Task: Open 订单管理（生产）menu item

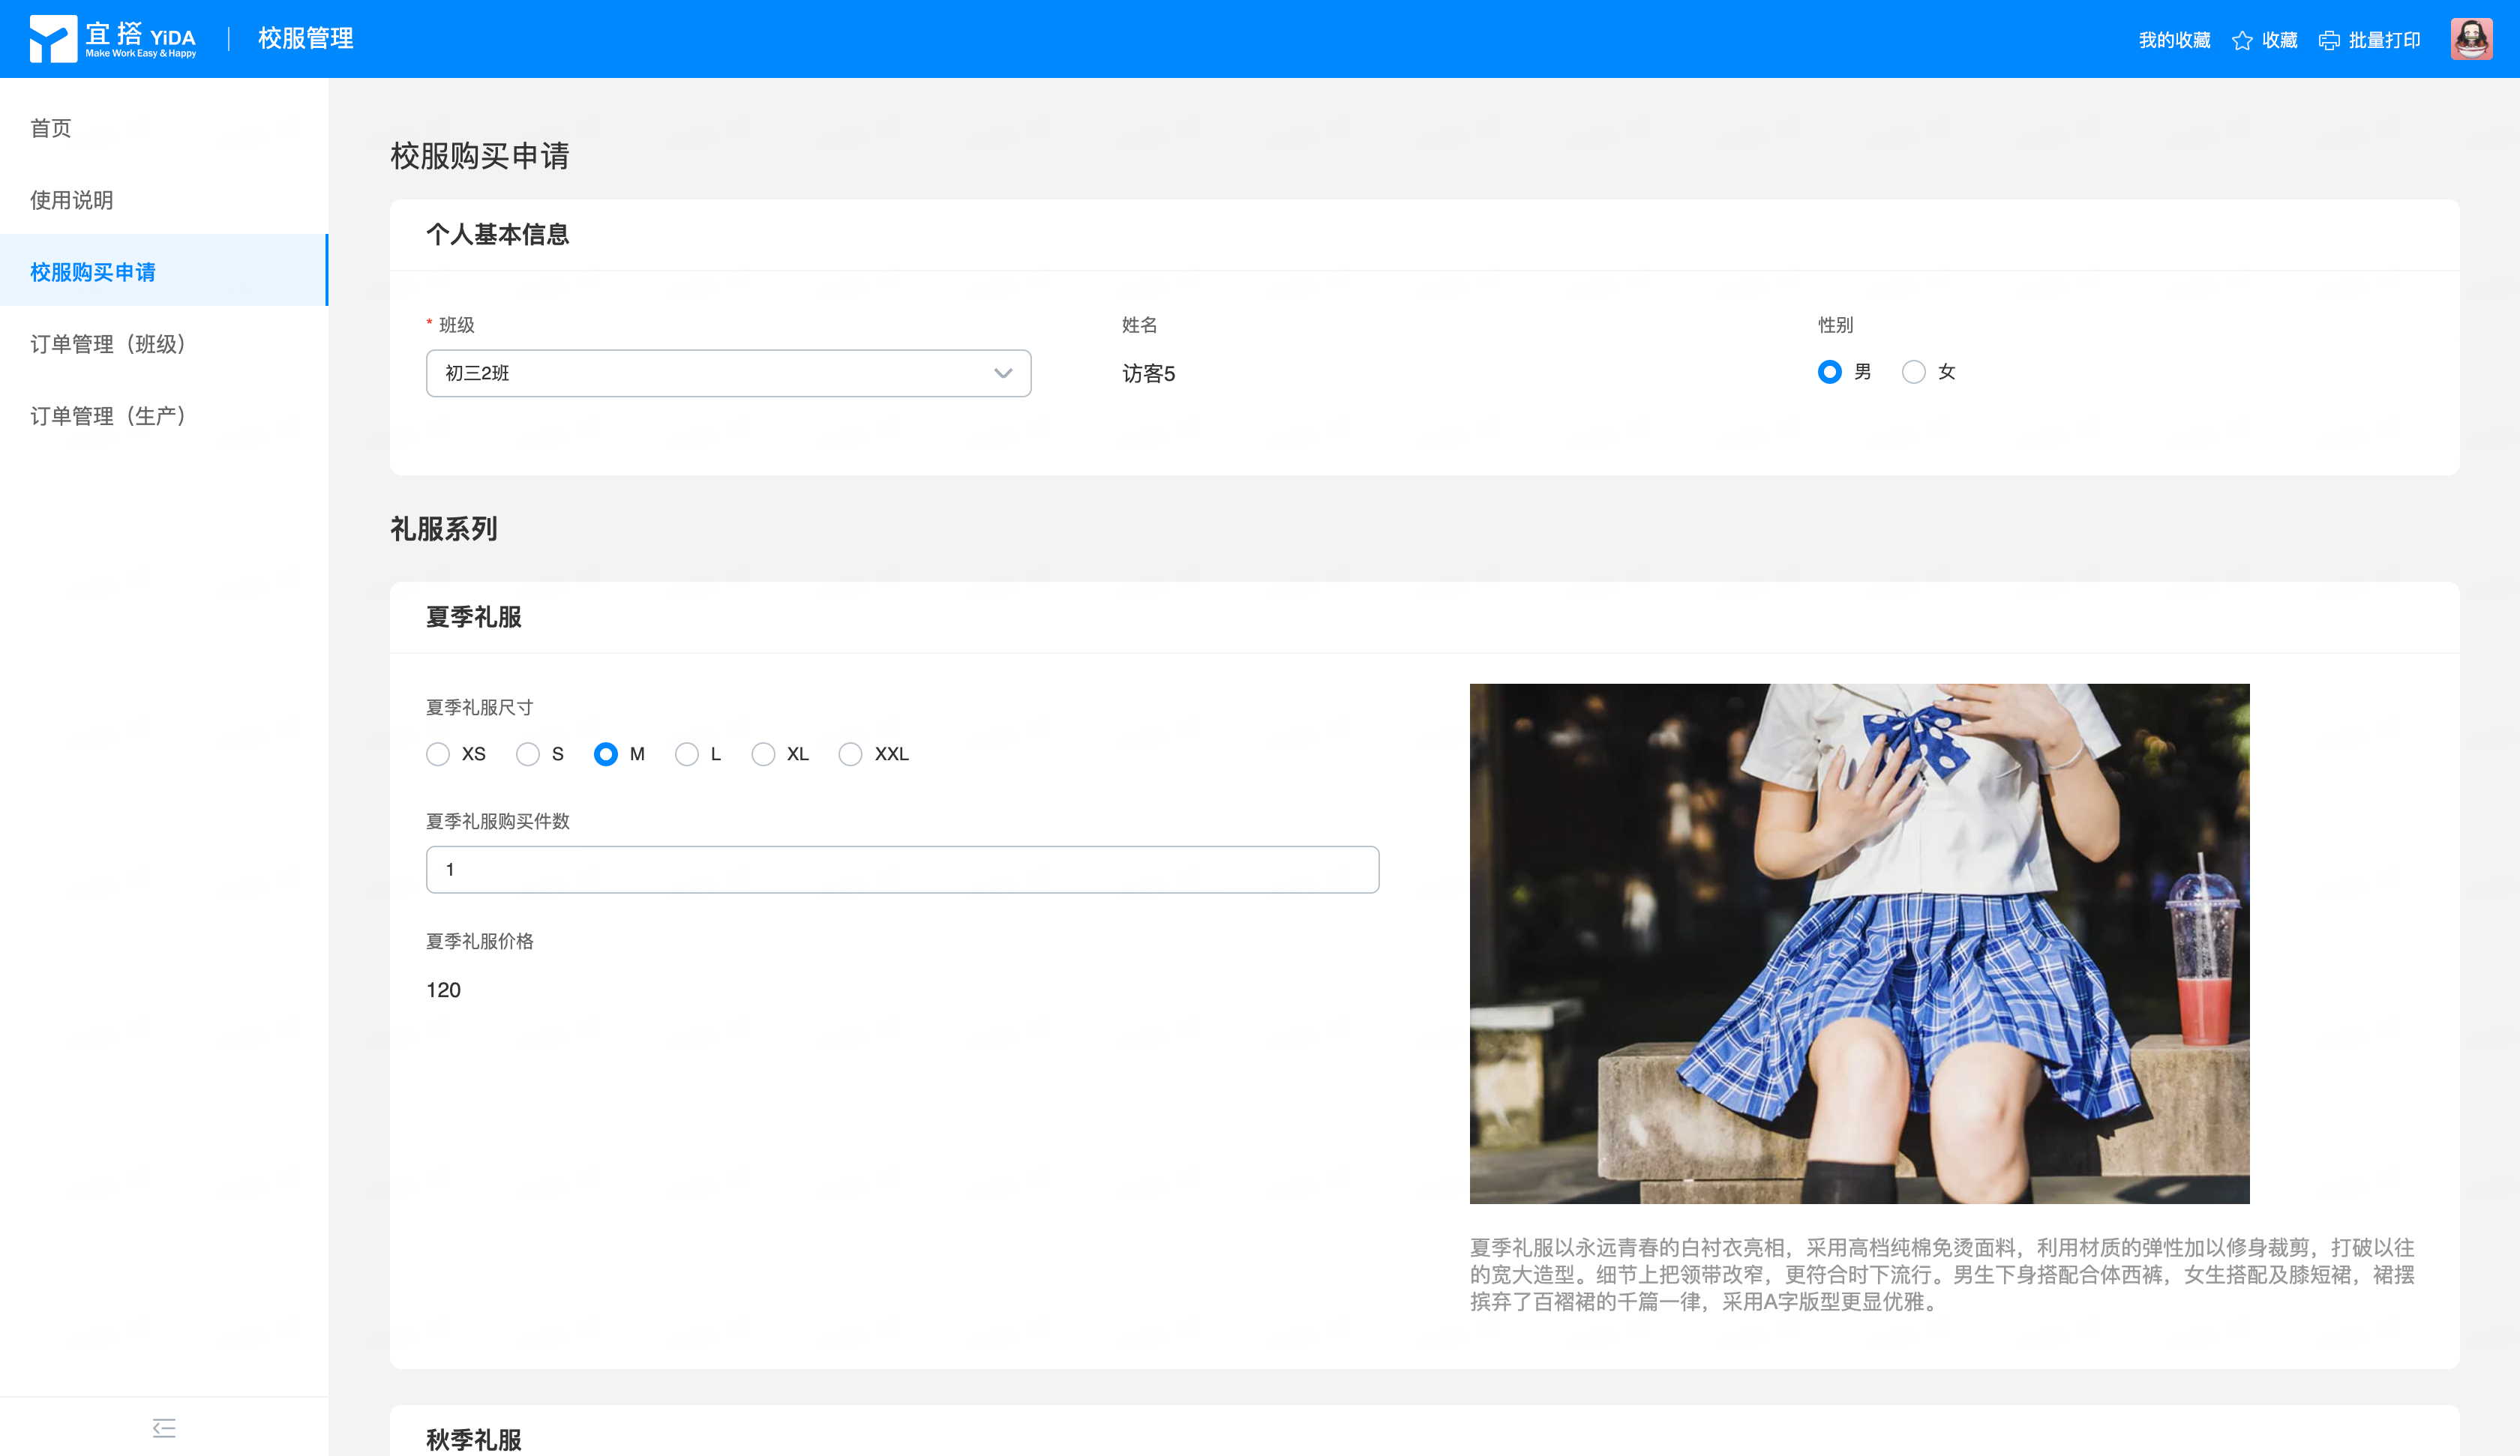Action: pyautogui.click(x=108, y=416)
